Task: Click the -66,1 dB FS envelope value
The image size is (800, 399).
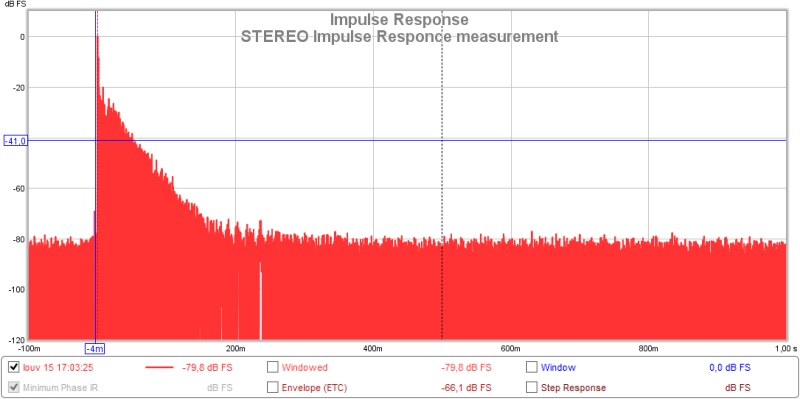Action: 466,388
